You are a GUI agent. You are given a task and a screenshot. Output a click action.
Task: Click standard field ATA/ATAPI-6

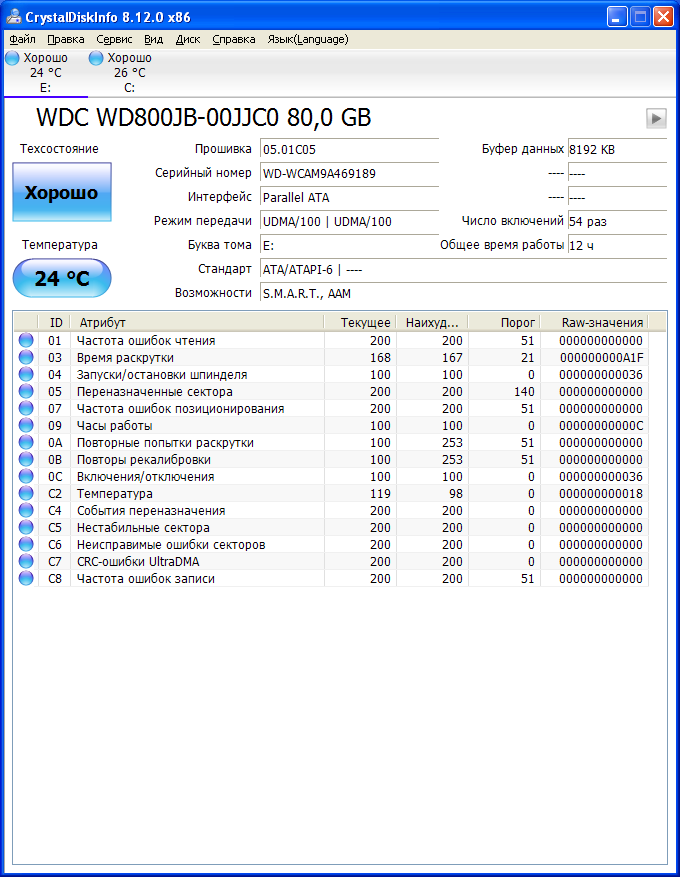tap(463, 270)
